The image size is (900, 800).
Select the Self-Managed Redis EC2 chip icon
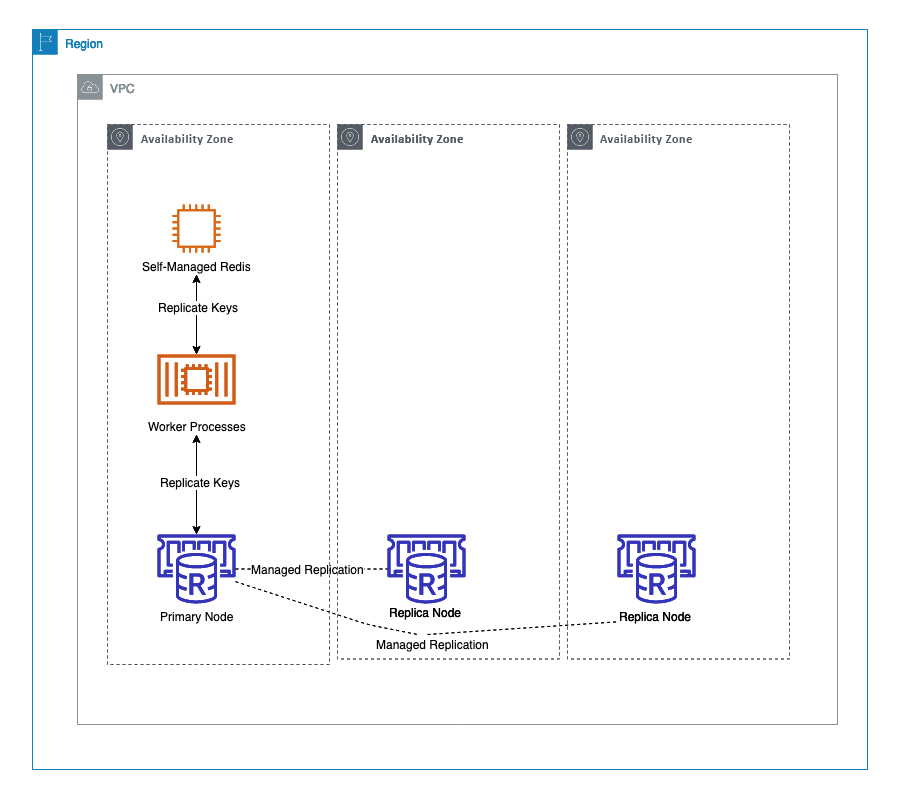coord(196,228)
